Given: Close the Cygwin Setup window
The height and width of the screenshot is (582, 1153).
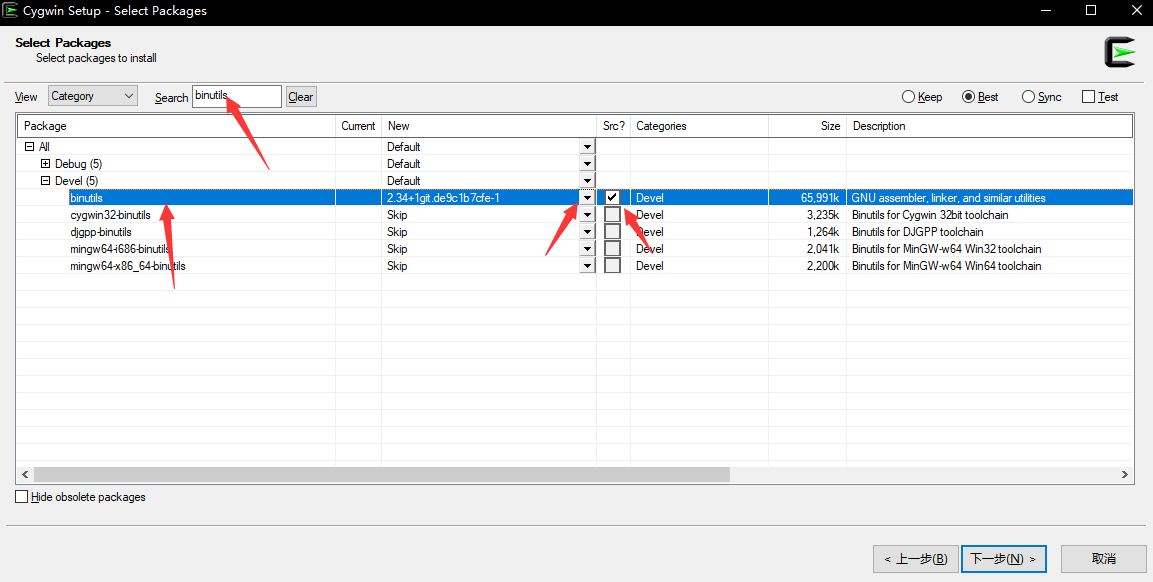Looking at the screenshot, I should 1135,10.
